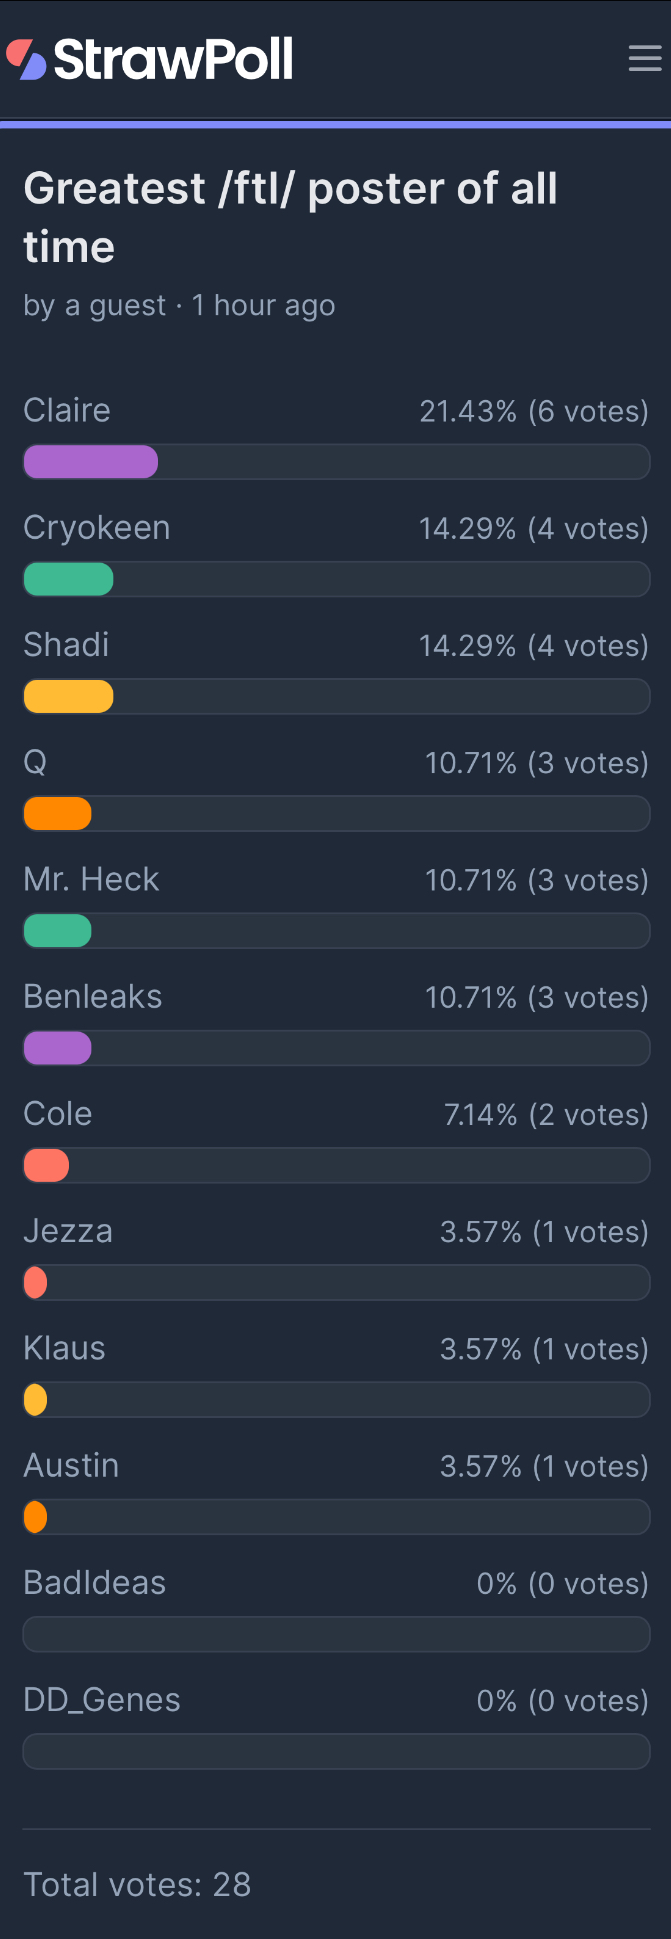Click Claire's 21.43% vote count
This screenshot has height=1939, width=671.
[x=534, y=411]
